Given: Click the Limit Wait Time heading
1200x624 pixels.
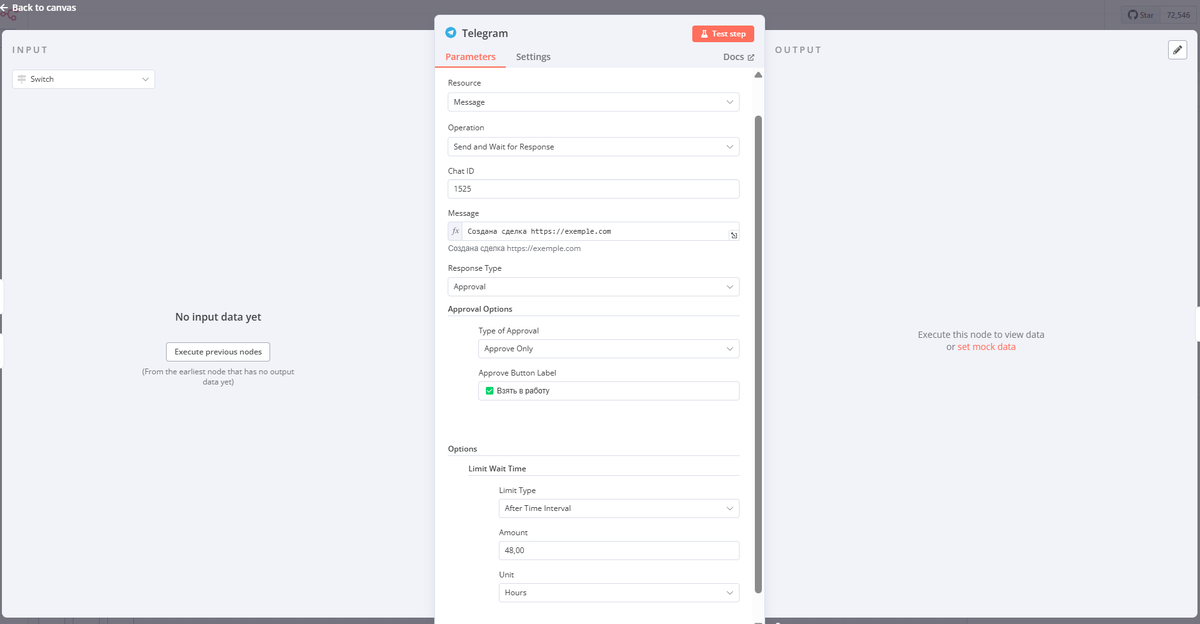Looking at the screenshot, I should (497, 469).
